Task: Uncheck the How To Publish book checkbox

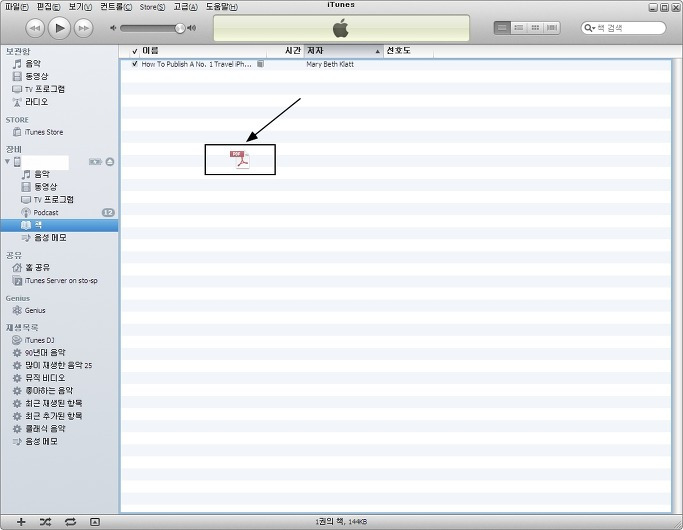Action: [135, 64]
